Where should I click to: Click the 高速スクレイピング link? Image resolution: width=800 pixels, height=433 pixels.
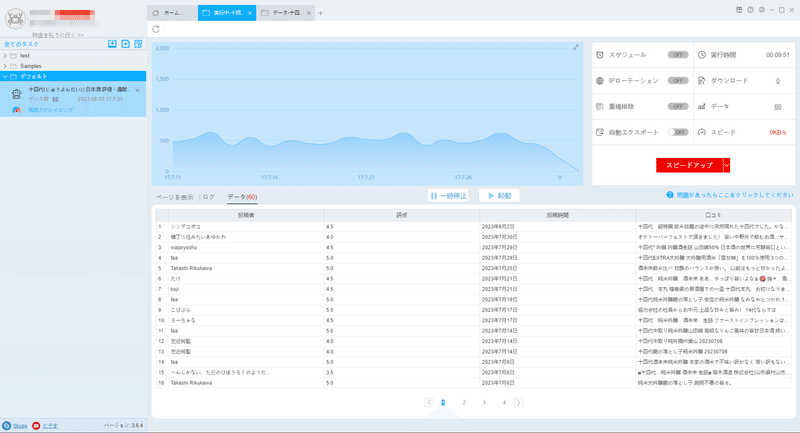coord(51,110)
